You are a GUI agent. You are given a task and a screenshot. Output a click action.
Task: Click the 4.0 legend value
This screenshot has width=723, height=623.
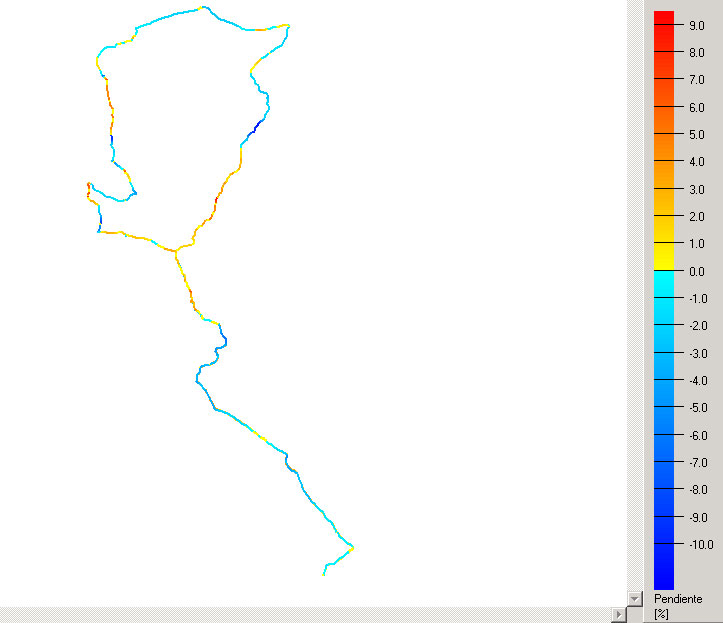click(x=697, y=162)
